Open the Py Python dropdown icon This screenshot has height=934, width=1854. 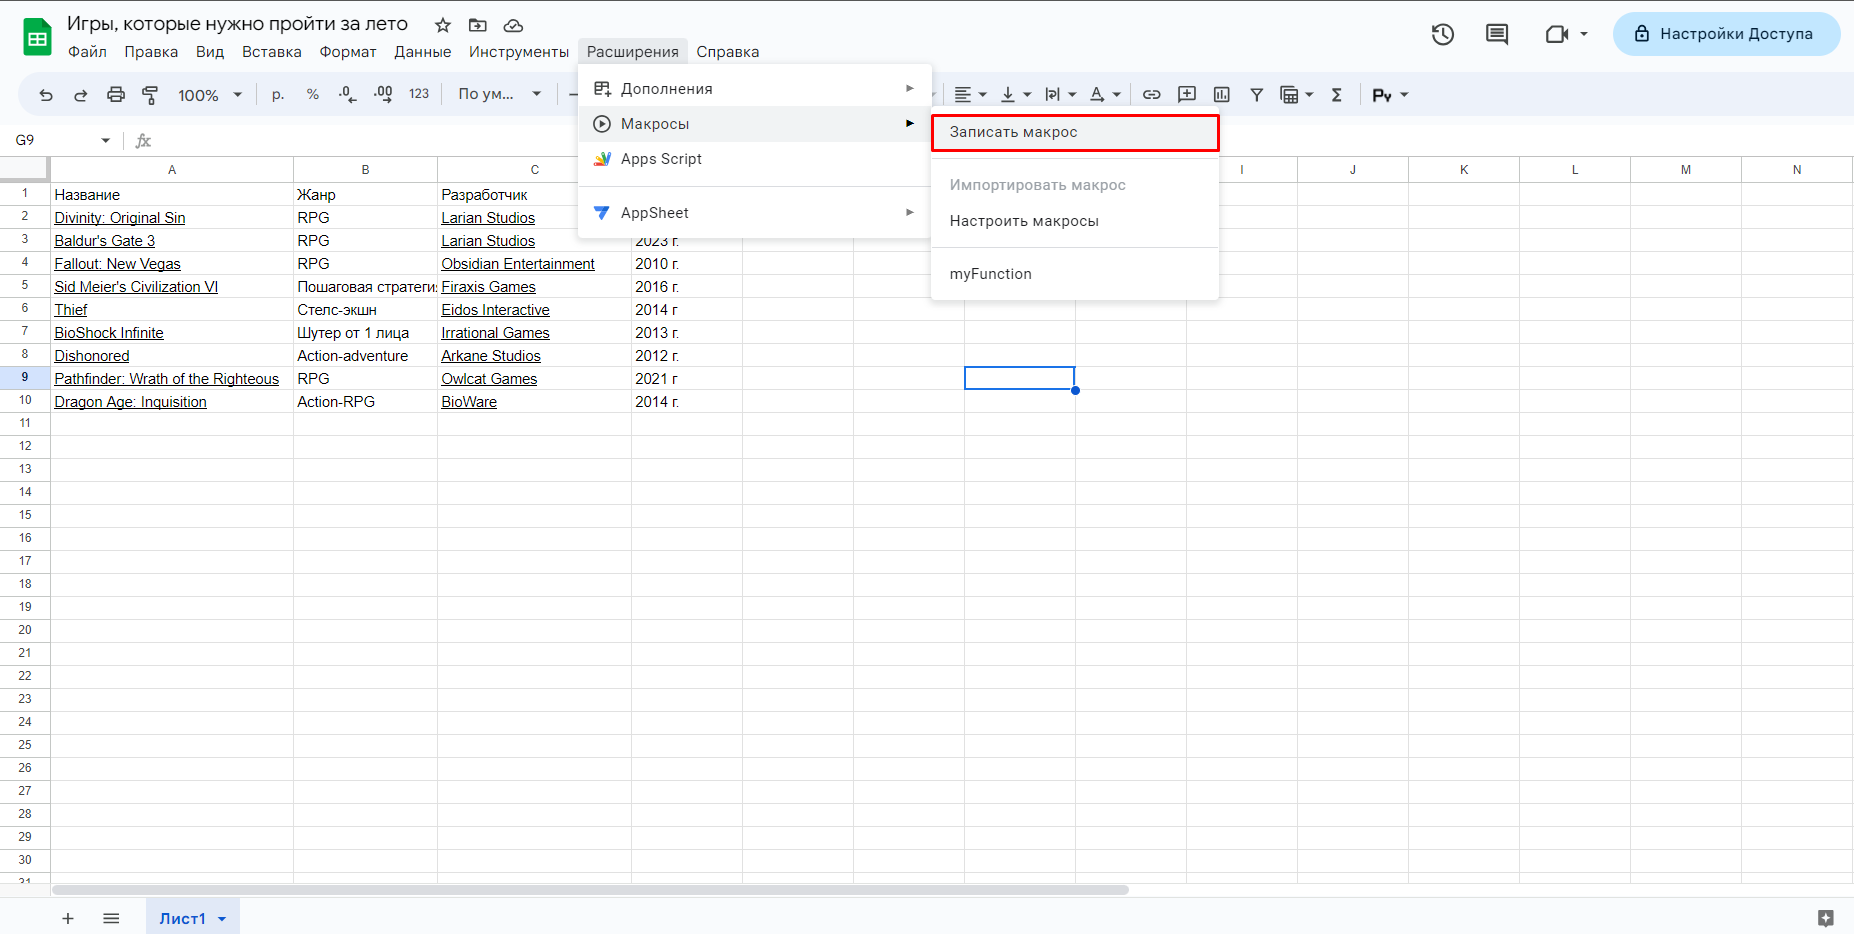click(x=1390, y=95)
